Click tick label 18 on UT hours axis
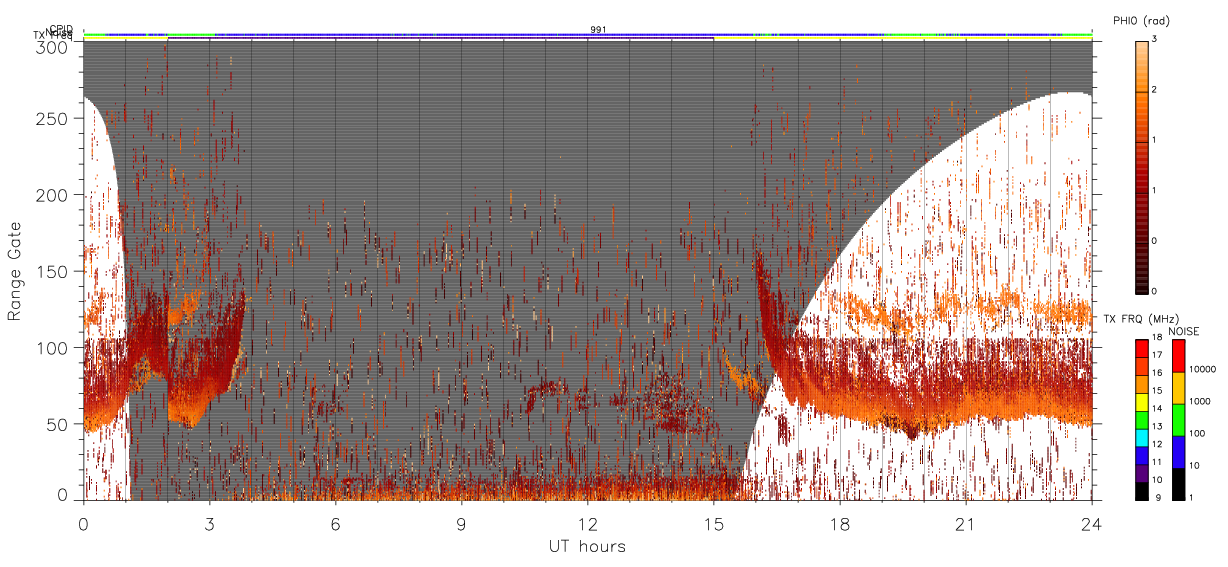The width and height of the screenshot is (1228, 567). coord(840,523)
